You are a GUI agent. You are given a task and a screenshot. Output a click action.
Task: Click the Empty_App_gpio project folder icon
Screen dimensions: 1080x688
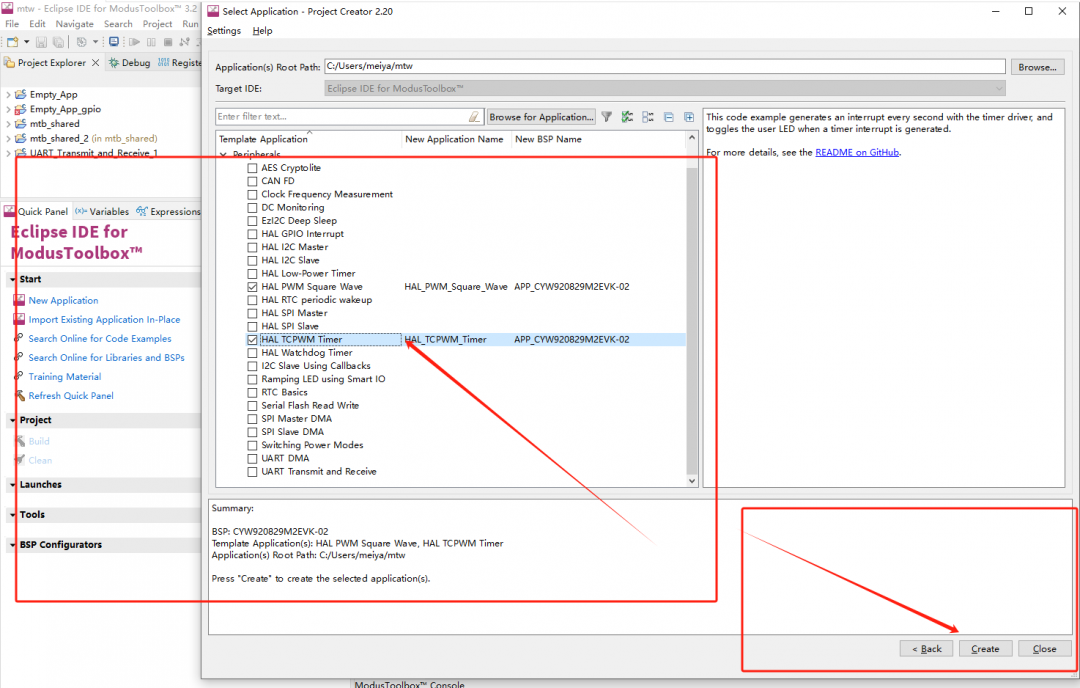21,109
